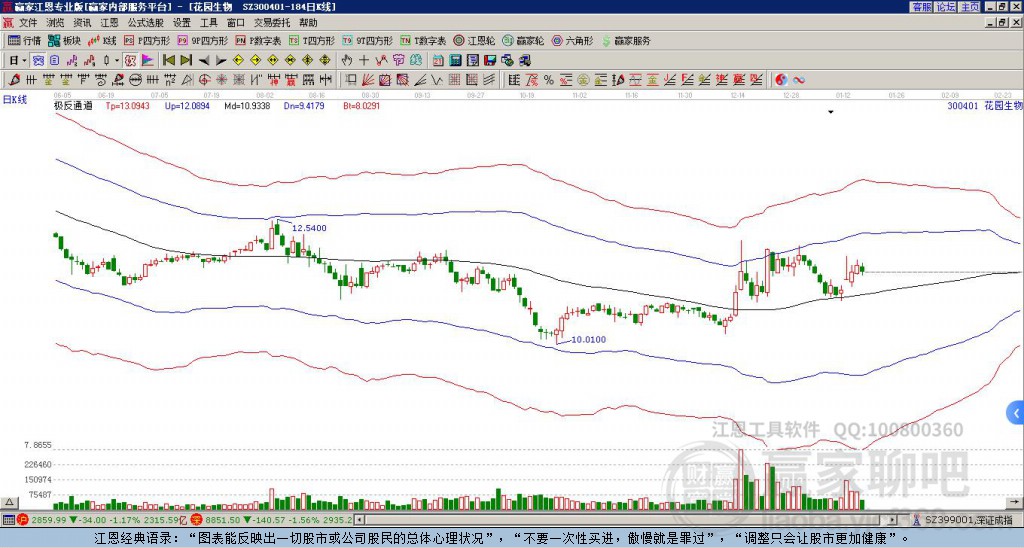Select the hand pan tool
1024x548 pixels.
click(347, 61)
